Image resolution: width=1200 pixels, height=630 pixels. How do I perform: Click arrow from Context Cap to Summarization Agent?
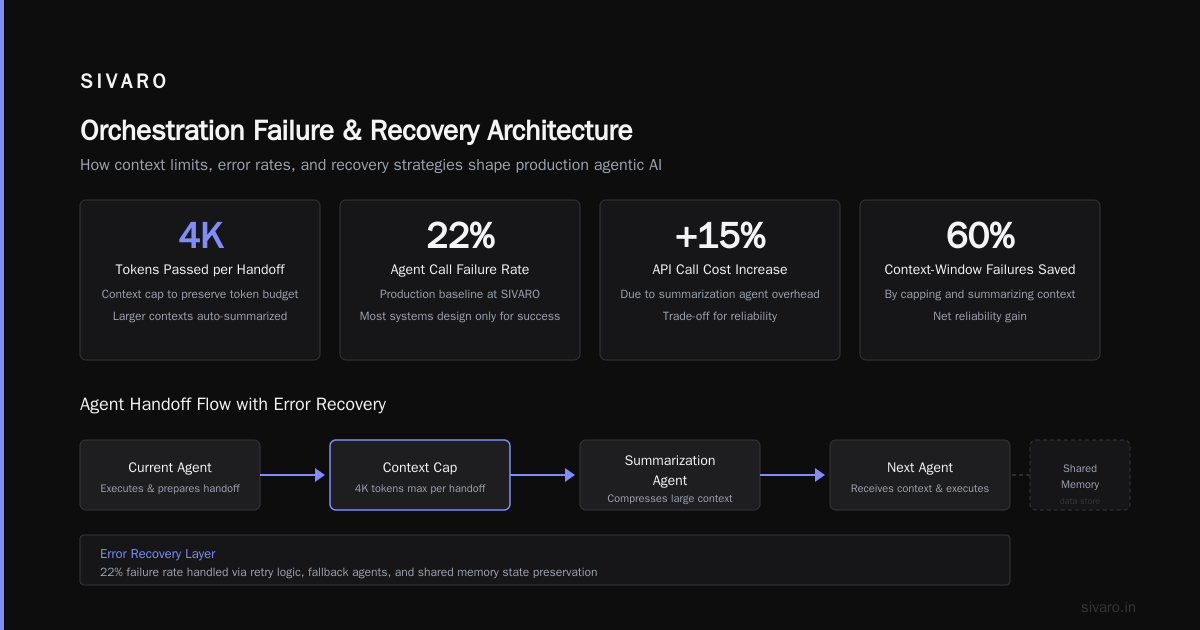pyautogui.click(x=544, y=475)
